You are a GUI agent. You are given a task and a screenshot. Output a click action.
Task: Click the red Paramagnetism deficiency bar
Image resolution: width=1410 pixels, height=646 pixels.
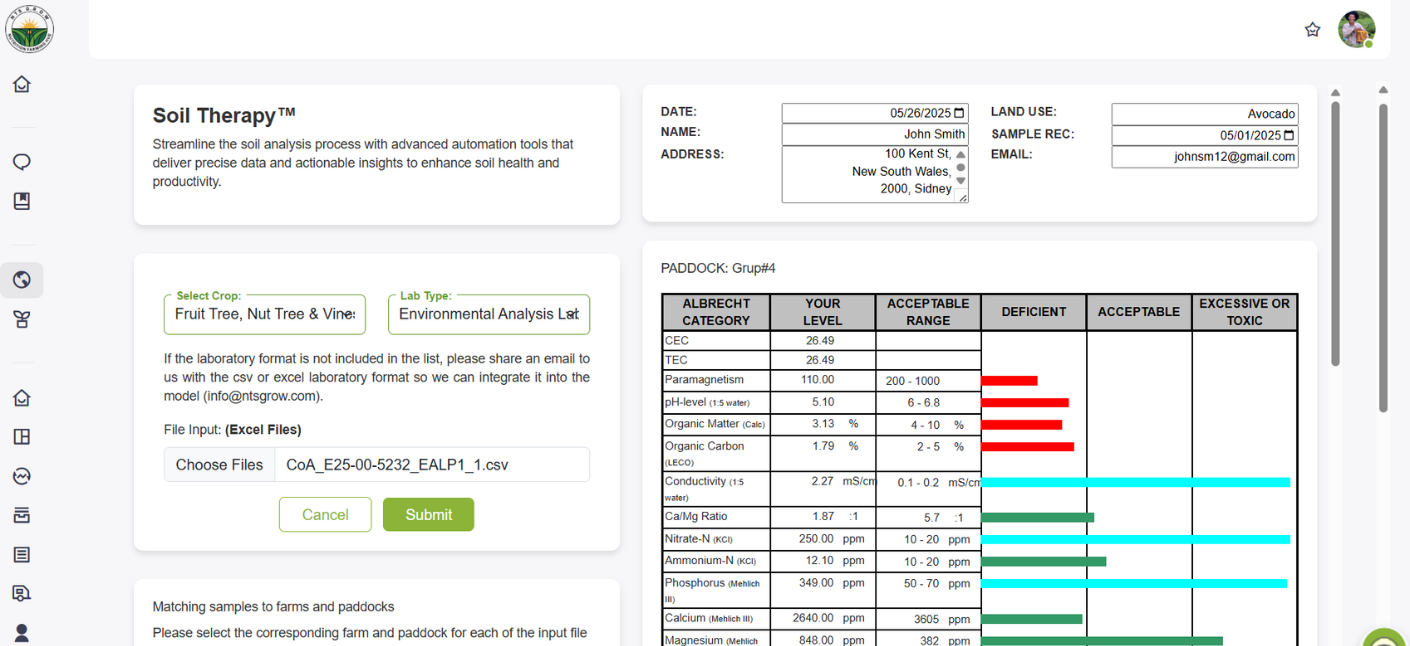tap(1010, 380)
